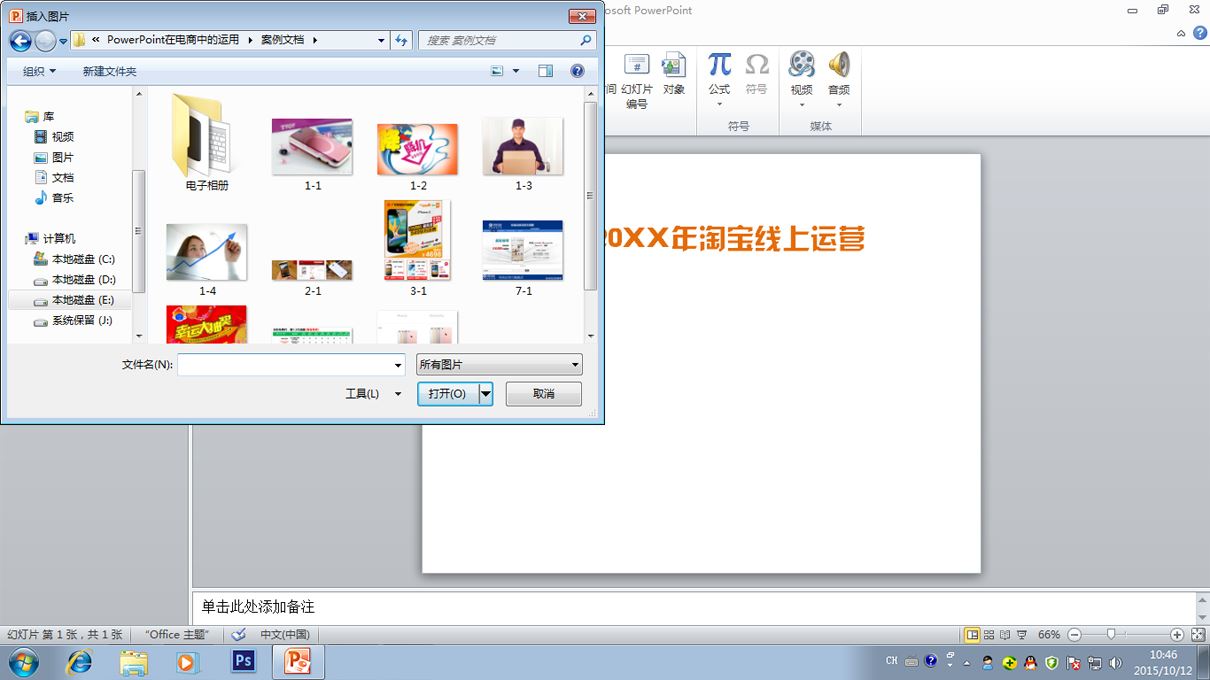Open 本地磁盘 (E:)

[x=74, y=300]
